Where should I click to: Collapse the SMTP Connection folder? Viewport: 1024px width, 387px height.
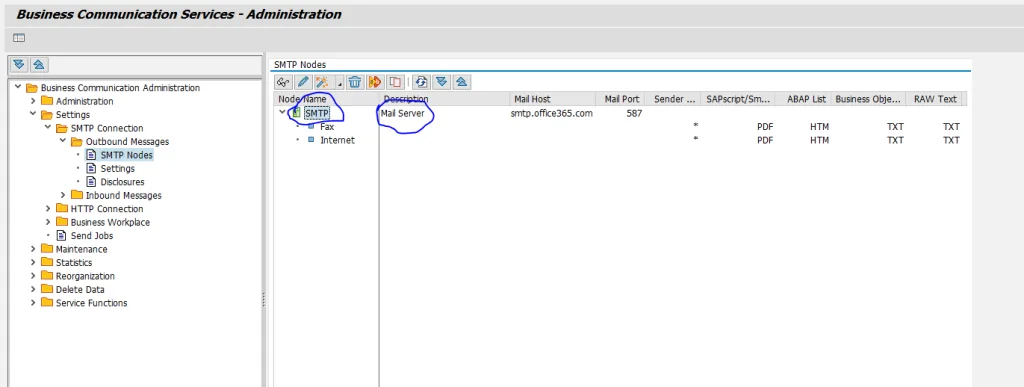(48, 128)
